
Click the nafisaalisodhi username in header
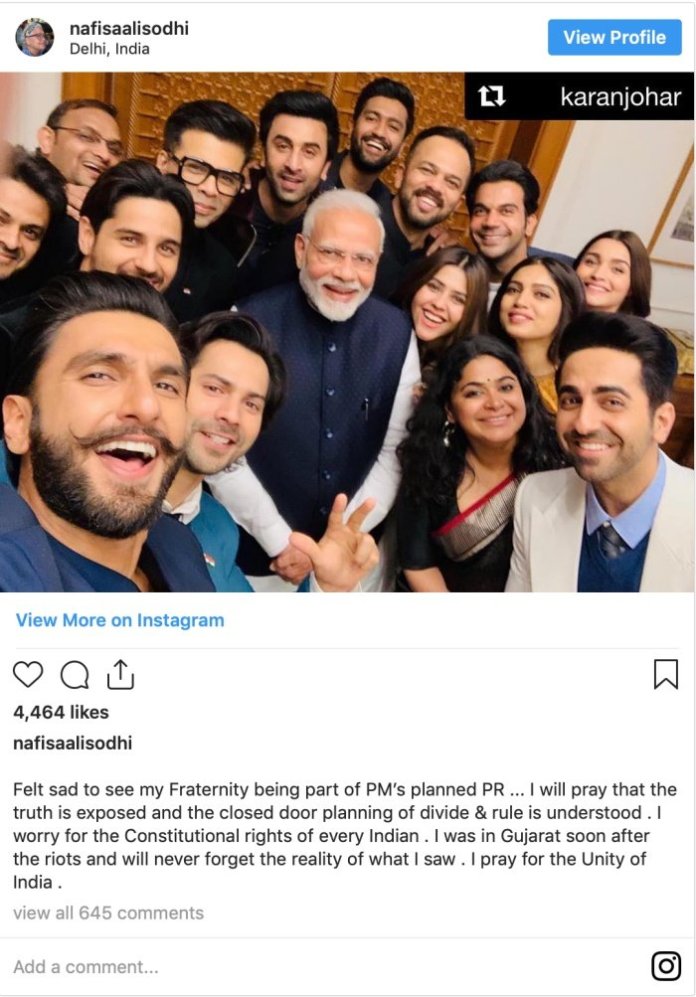pos(129,29)
